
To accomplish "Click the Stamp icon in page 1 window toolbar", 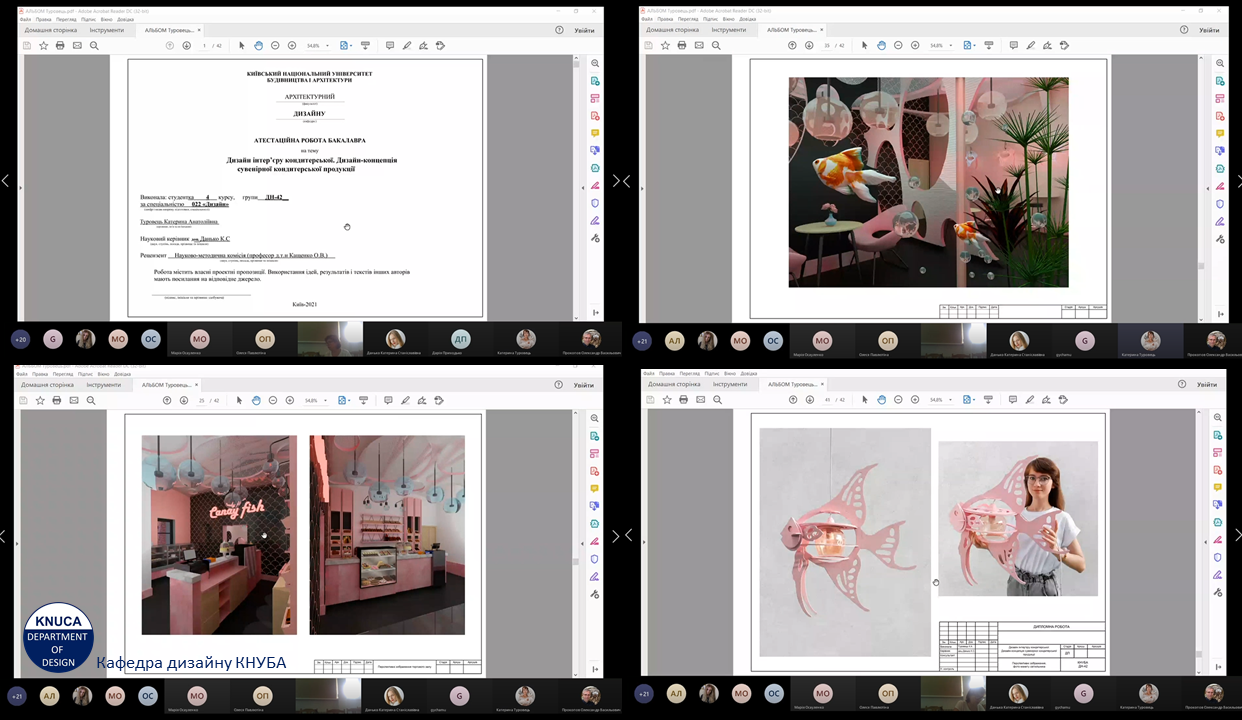I will [x=440, y=45].
